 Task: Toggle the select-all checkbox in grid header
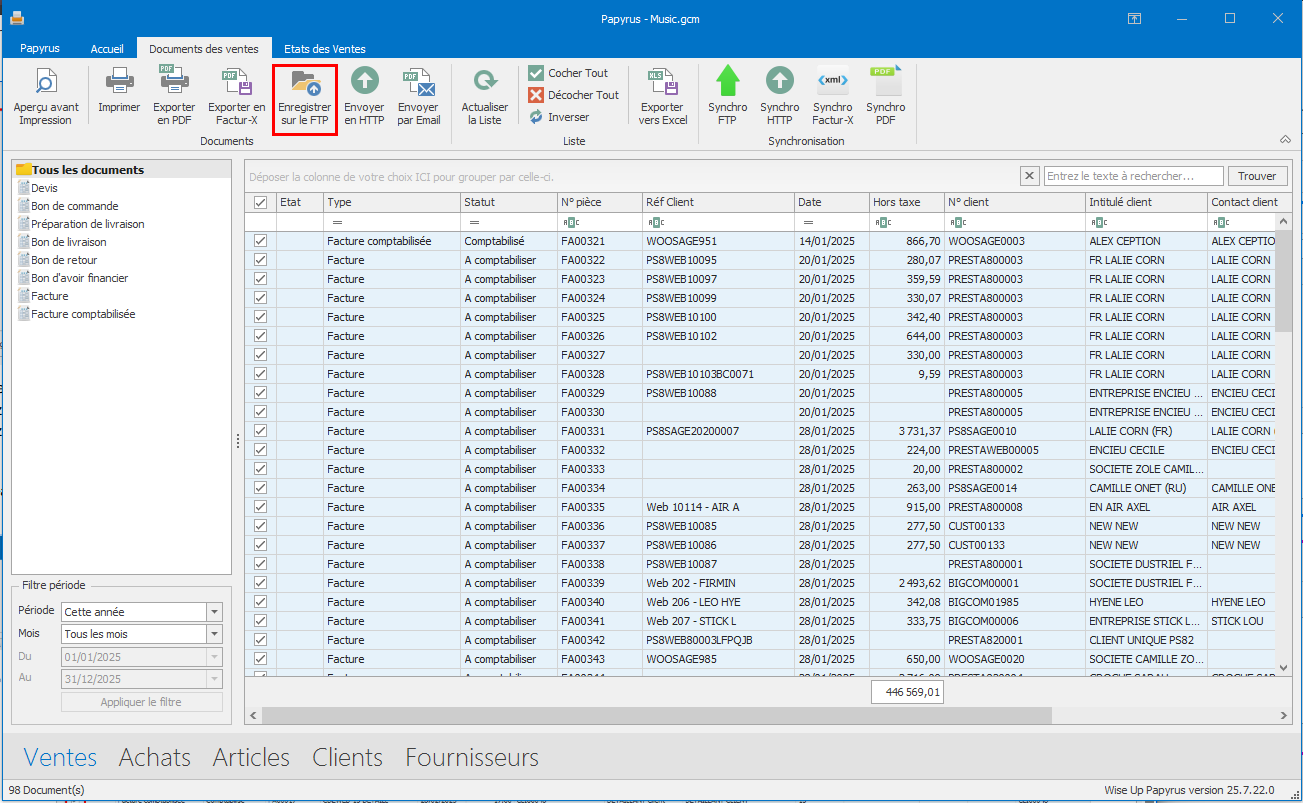[x=260, y=202]
